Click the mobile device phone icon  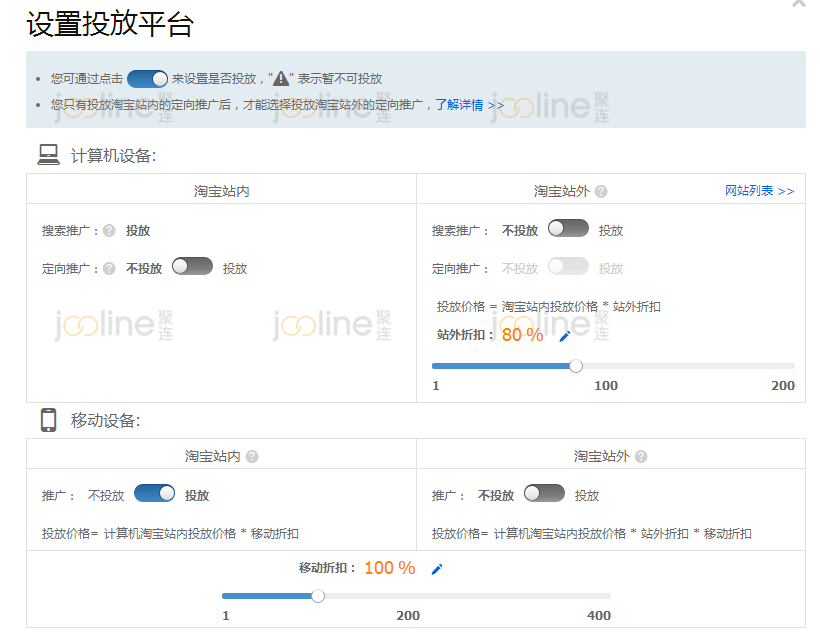[49, 420]
